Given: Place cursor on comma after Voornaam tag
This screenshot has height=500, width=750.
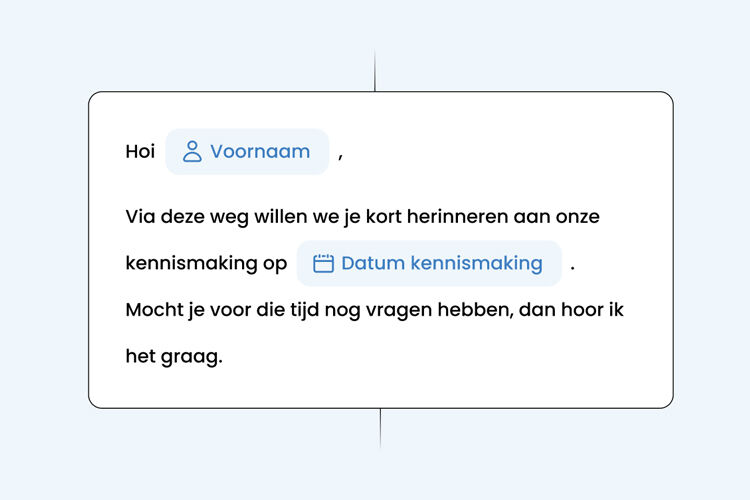Looking at the screenshot, I should (340, 154).
